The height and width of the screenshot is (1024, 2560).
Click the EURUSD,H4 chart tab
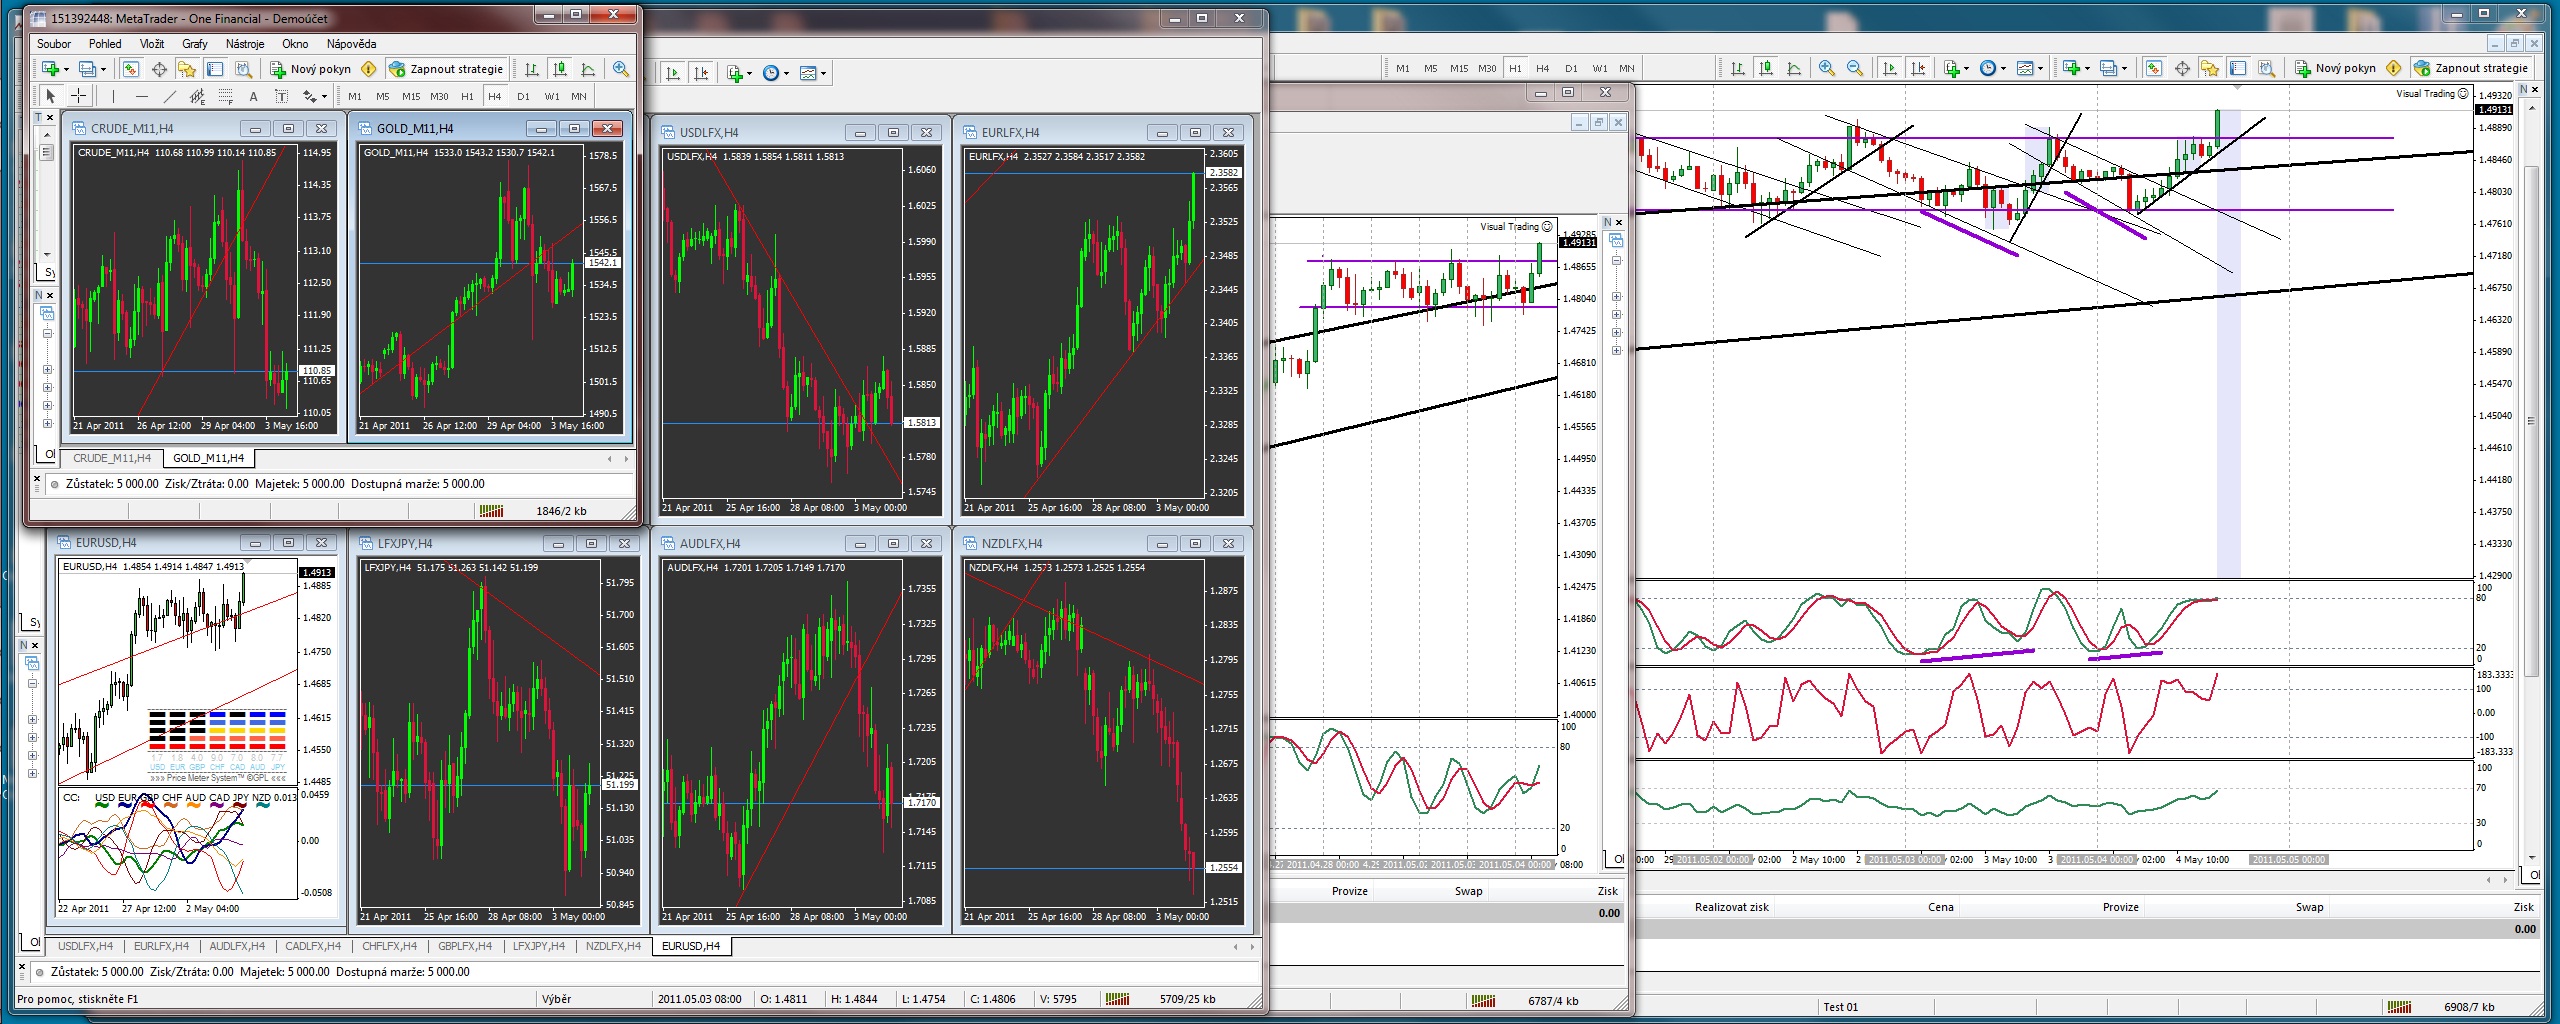(691, 946)
